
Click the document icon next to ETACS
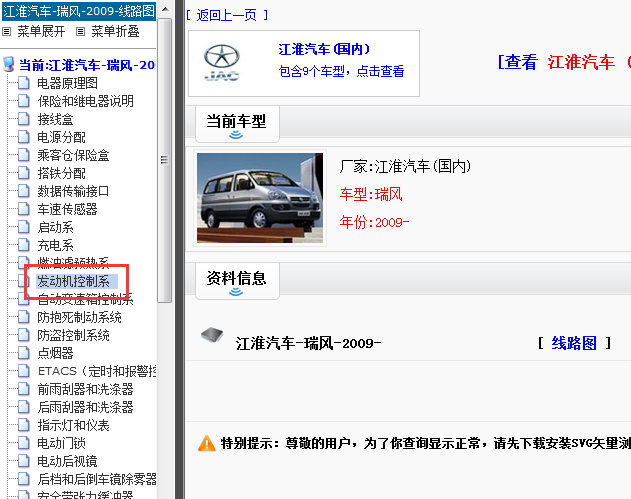click(24, 371)
